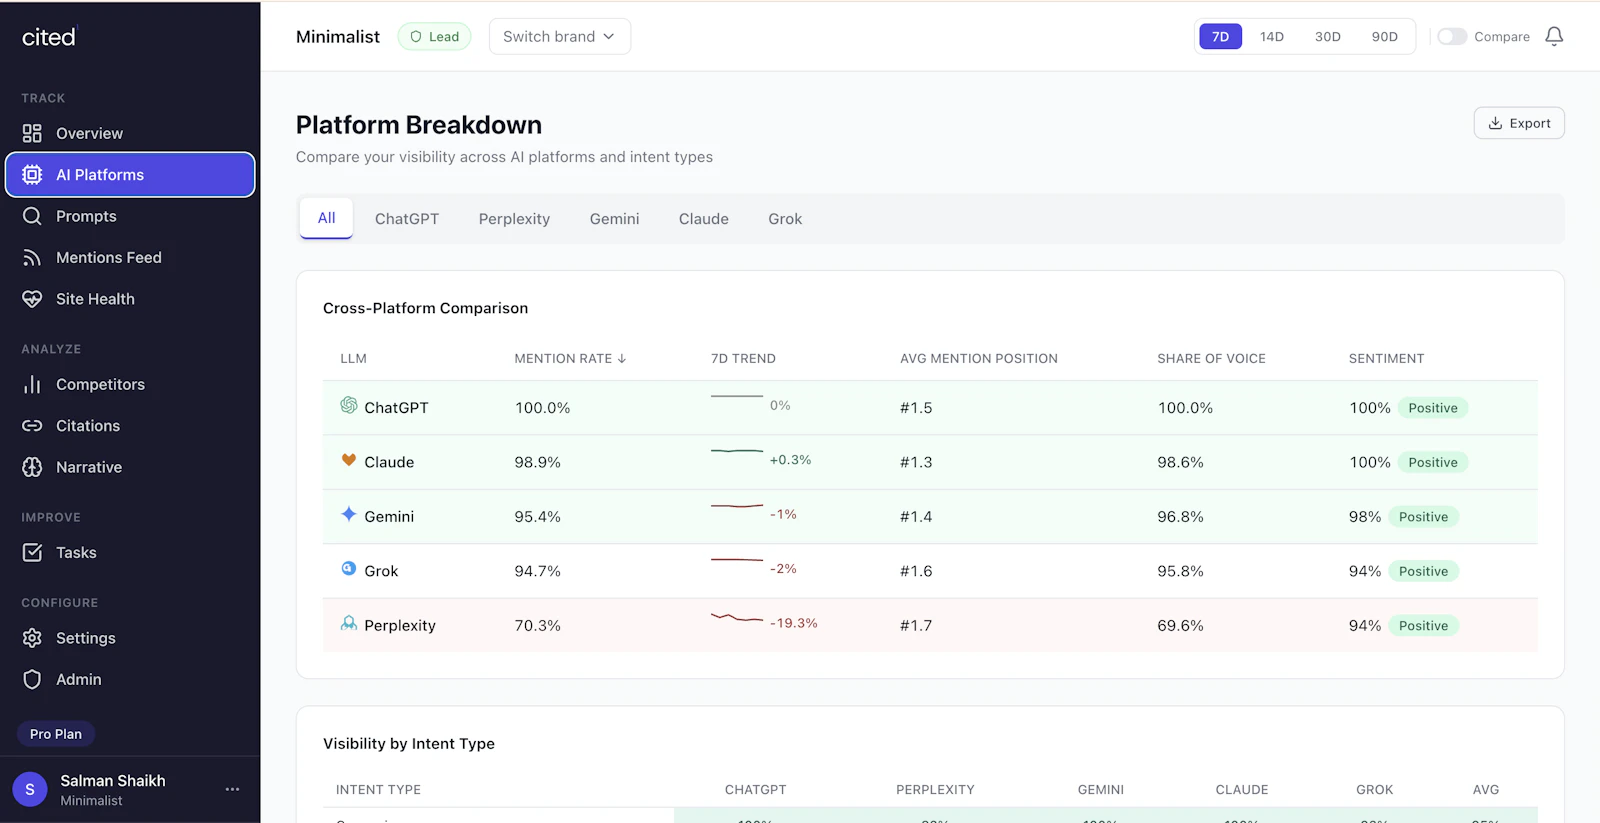This screenshot has width=1600, height=823.
Task: Select the 7D time range
Action: point(1220,37)
